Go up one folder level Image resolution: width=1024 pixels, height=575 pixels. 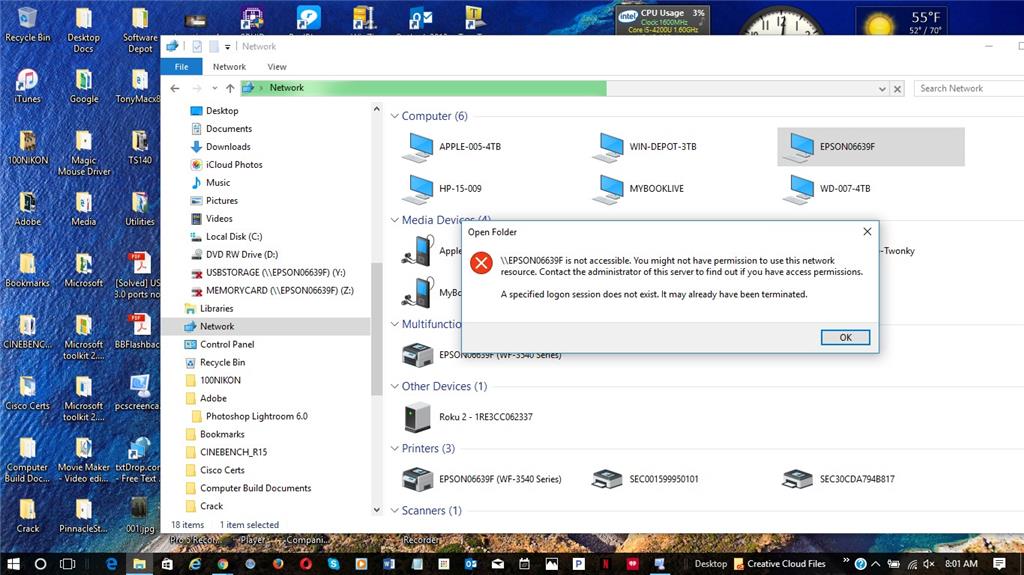coord(230,88)
